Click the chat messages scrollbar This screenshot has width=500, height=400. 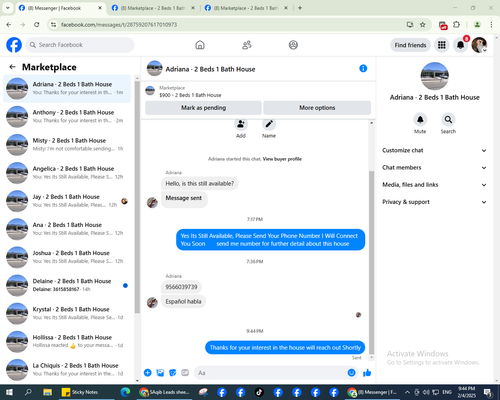click(371, 263)
